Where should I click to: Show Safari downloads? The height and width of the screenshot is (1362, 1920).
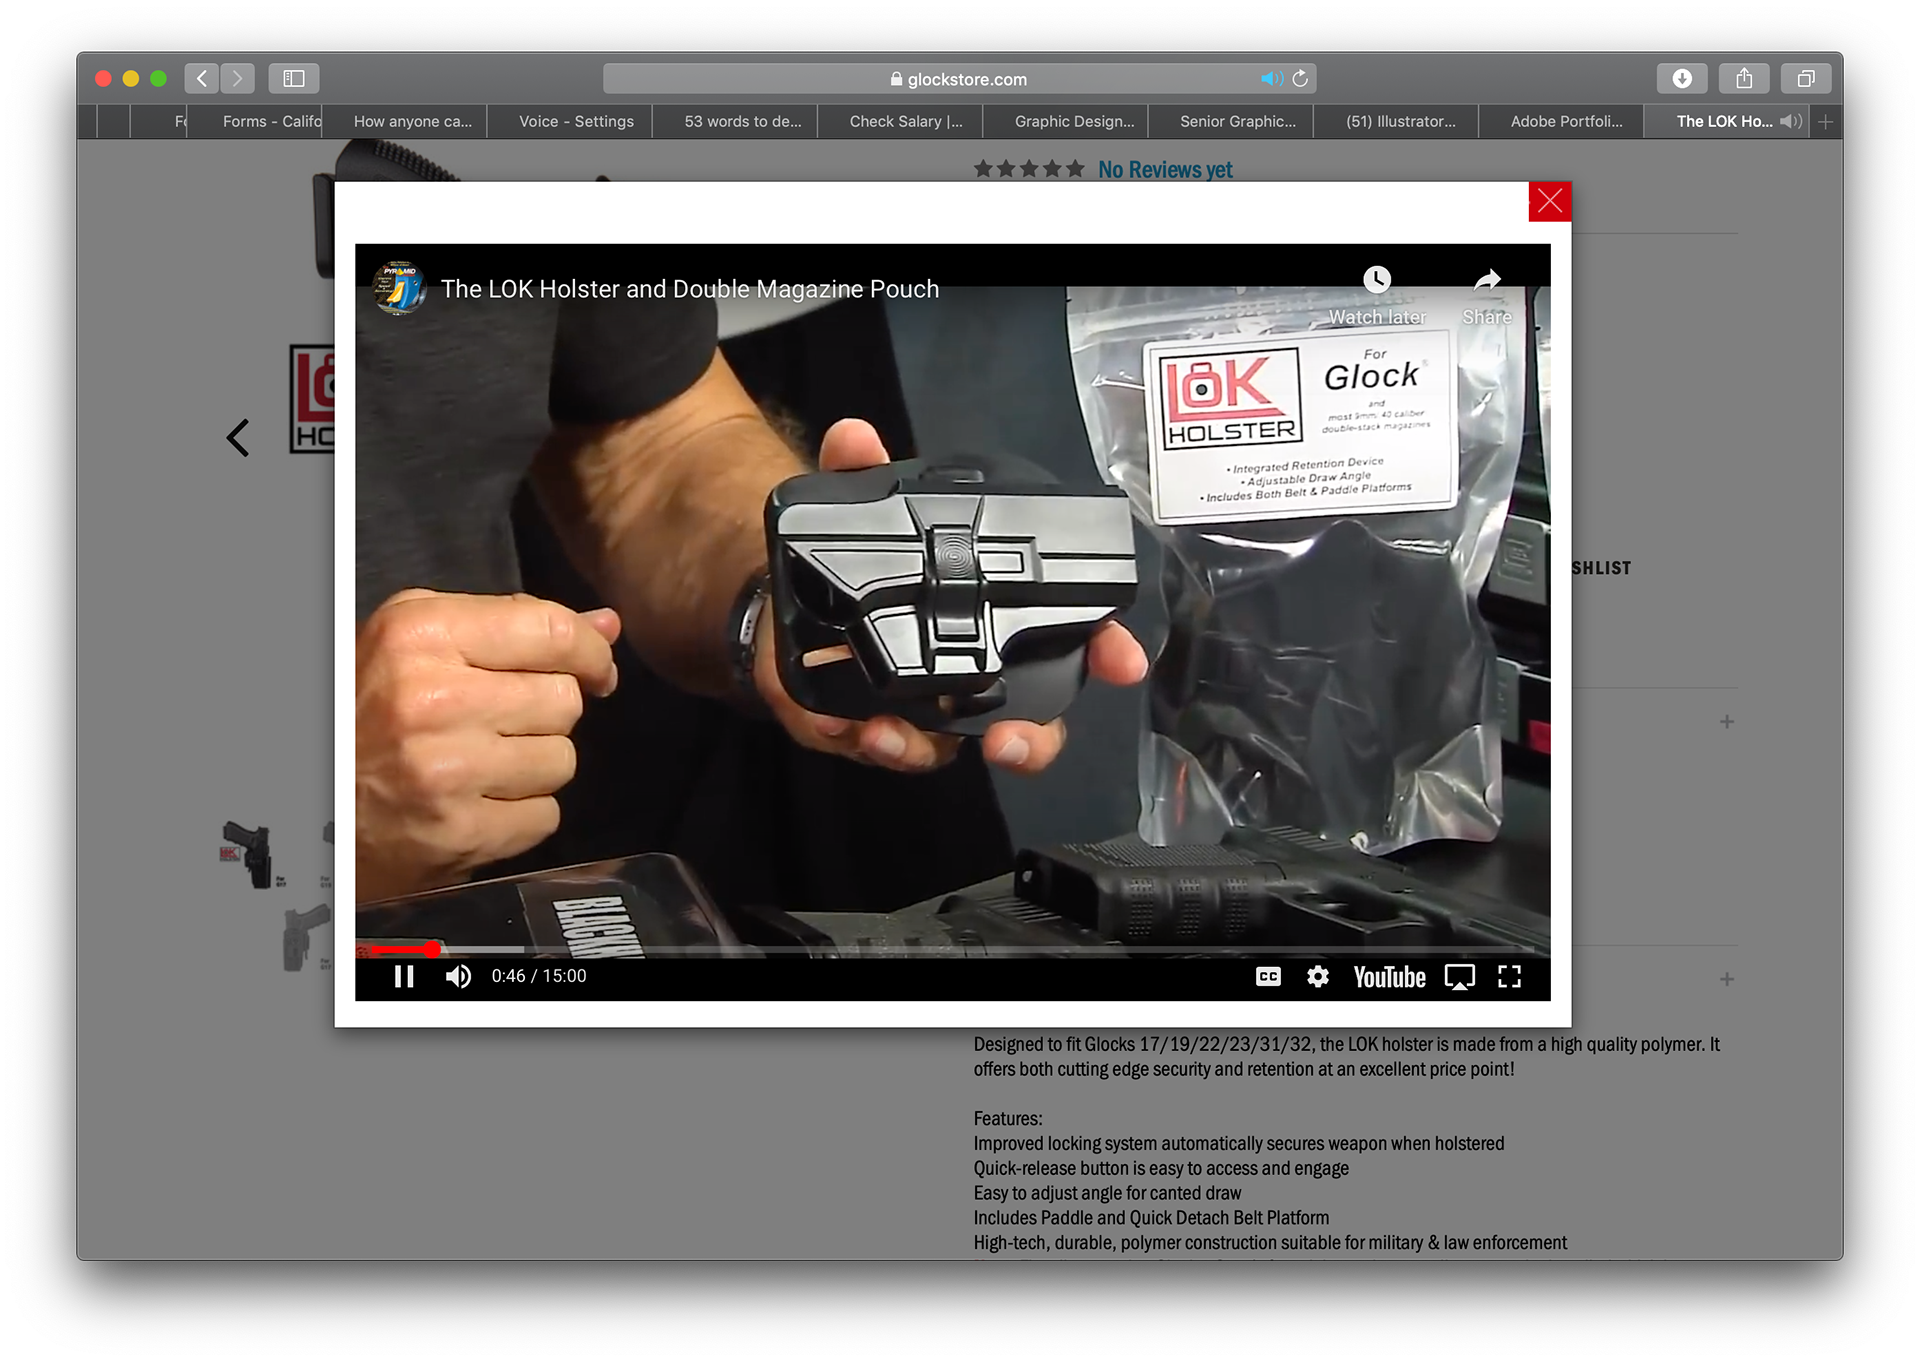pos(1682,78)
